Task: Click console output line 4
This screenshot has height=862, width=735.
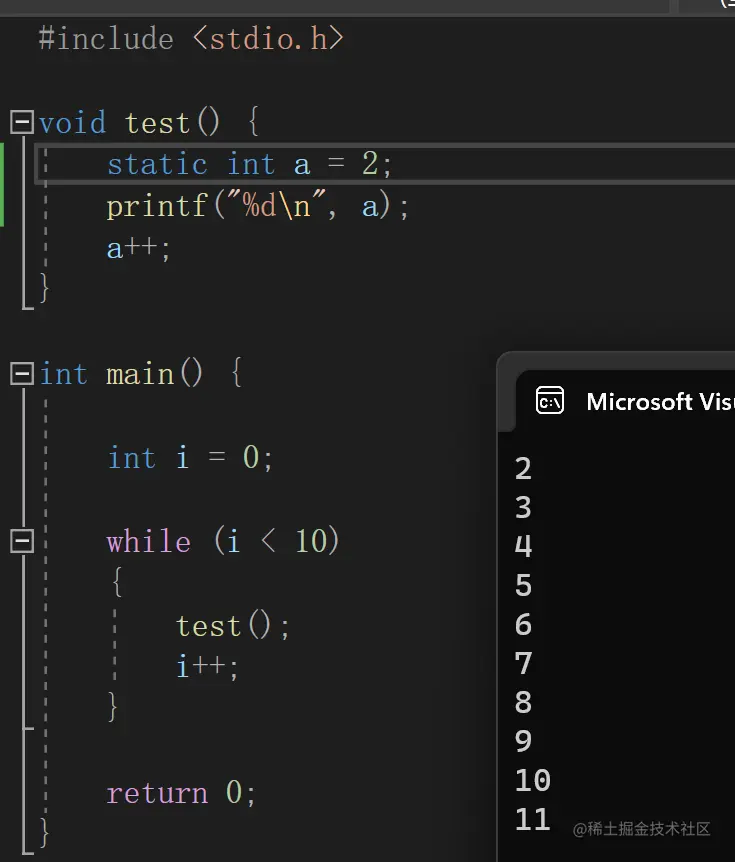Action: [523, 546]
